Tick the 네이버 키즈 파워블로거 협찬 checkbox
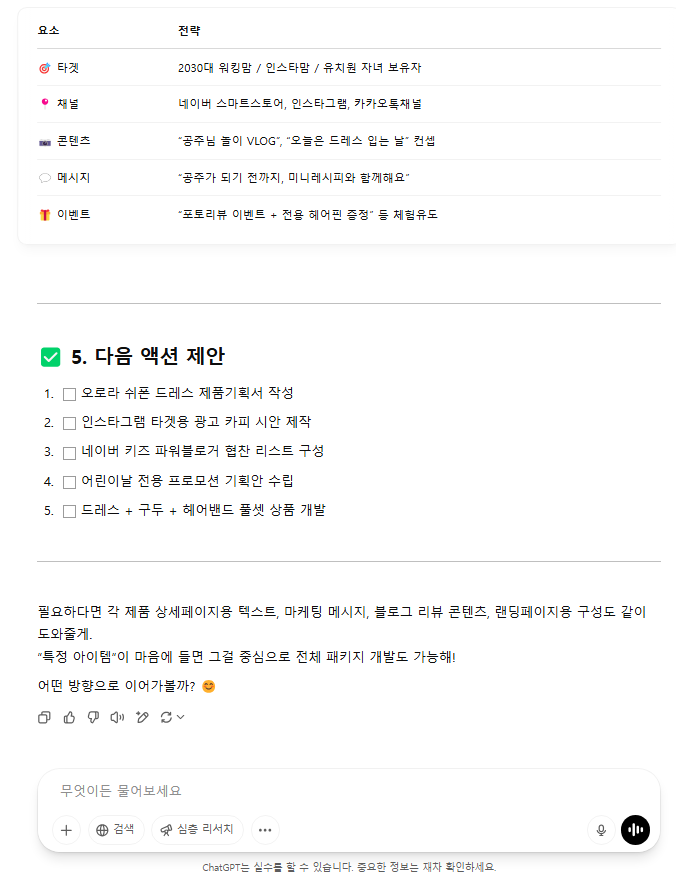The image size is (676, 879). (x=70, y=453)
